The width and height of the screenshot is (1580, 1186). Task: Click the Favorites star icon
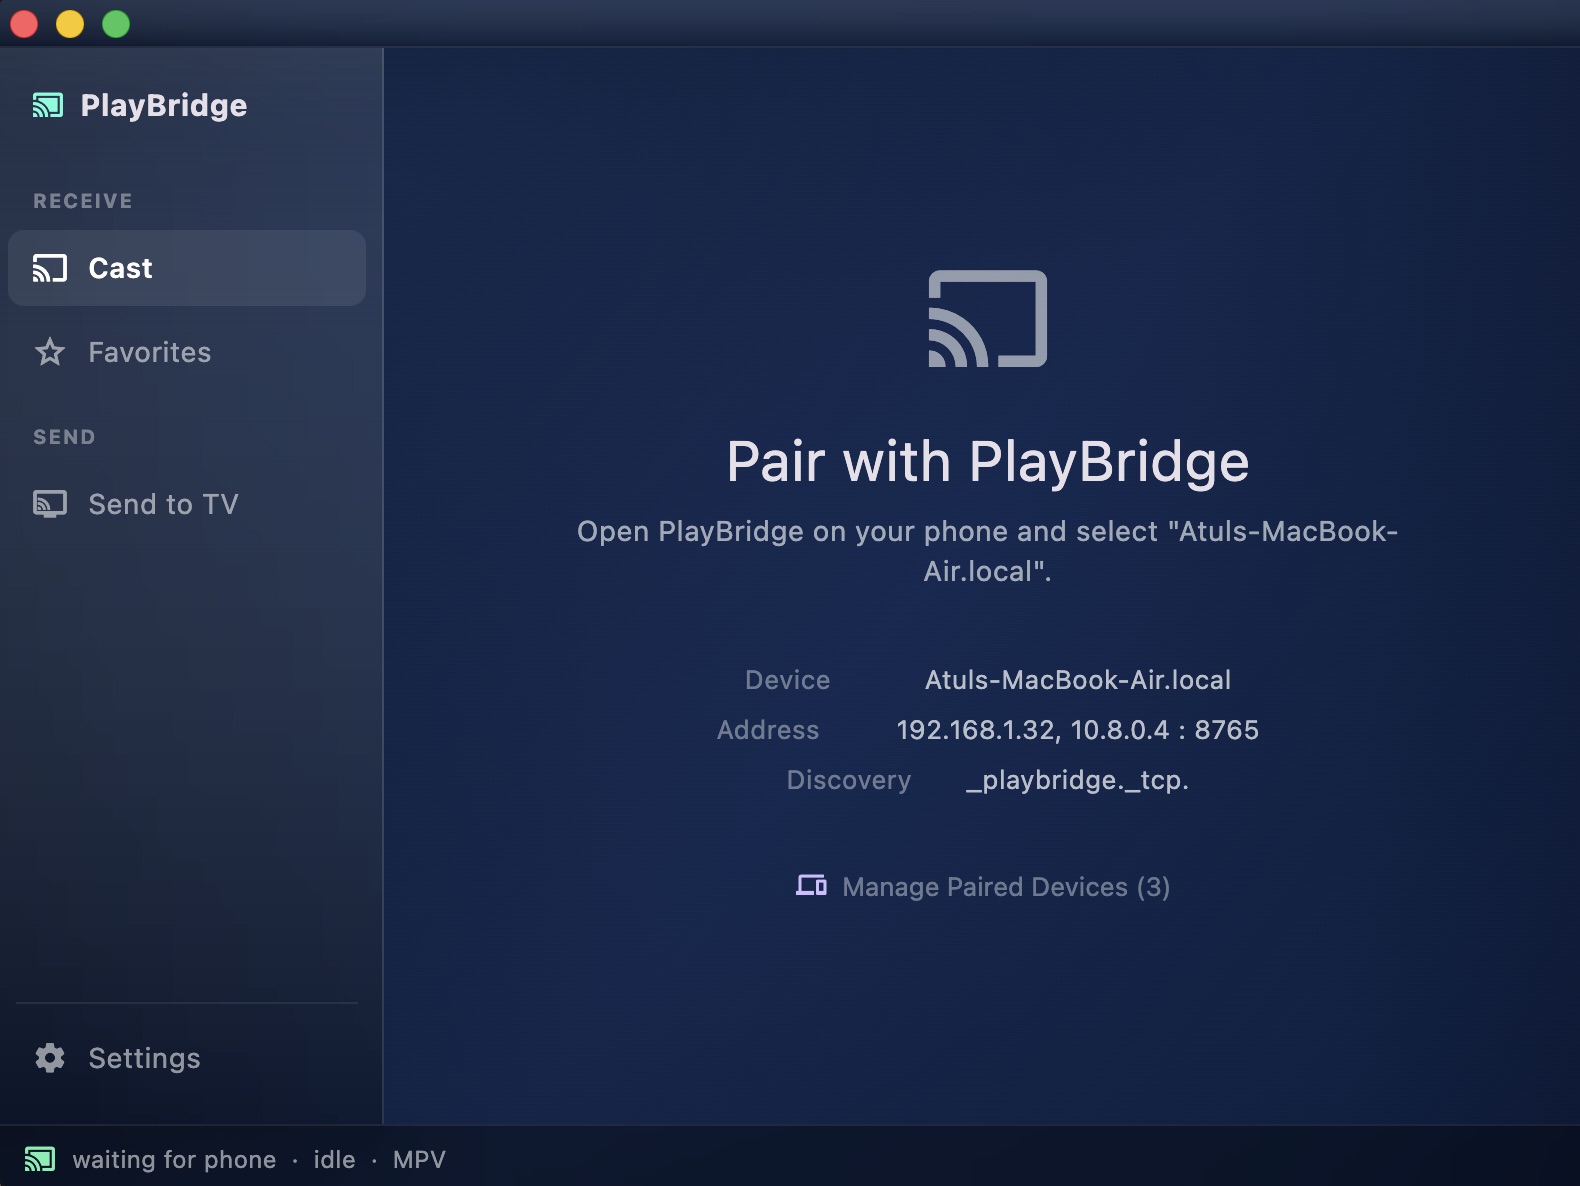tap(50, 352)
